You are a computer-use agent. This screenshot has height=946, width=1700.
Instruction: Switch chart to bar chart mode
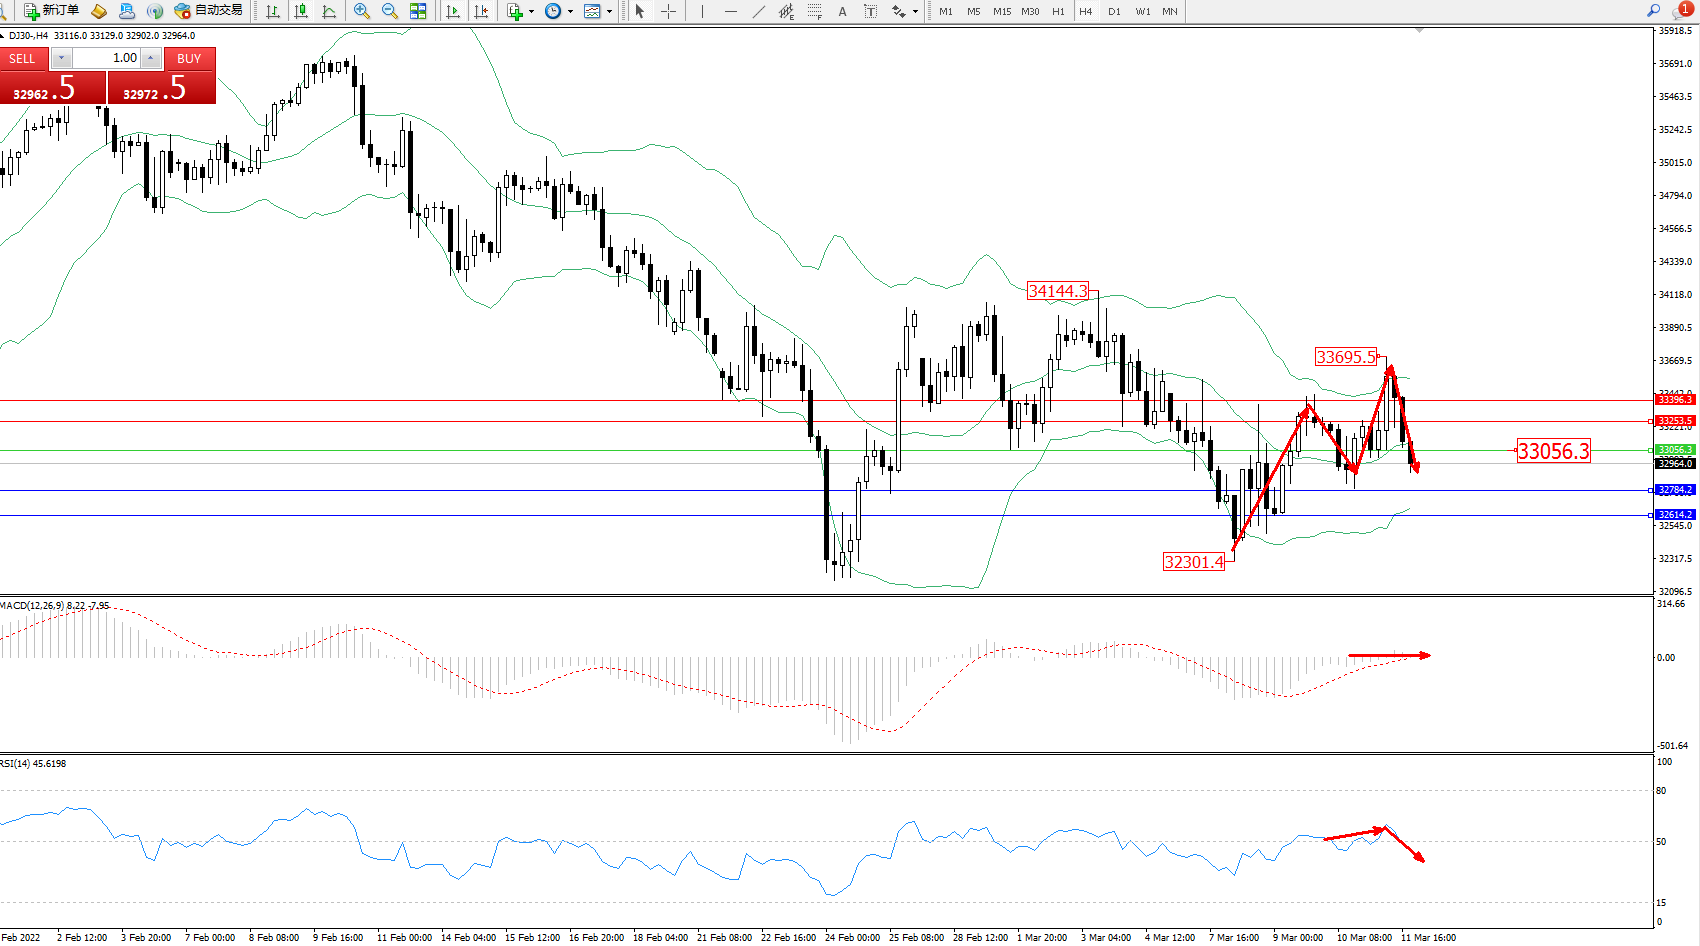pos(273,11)
